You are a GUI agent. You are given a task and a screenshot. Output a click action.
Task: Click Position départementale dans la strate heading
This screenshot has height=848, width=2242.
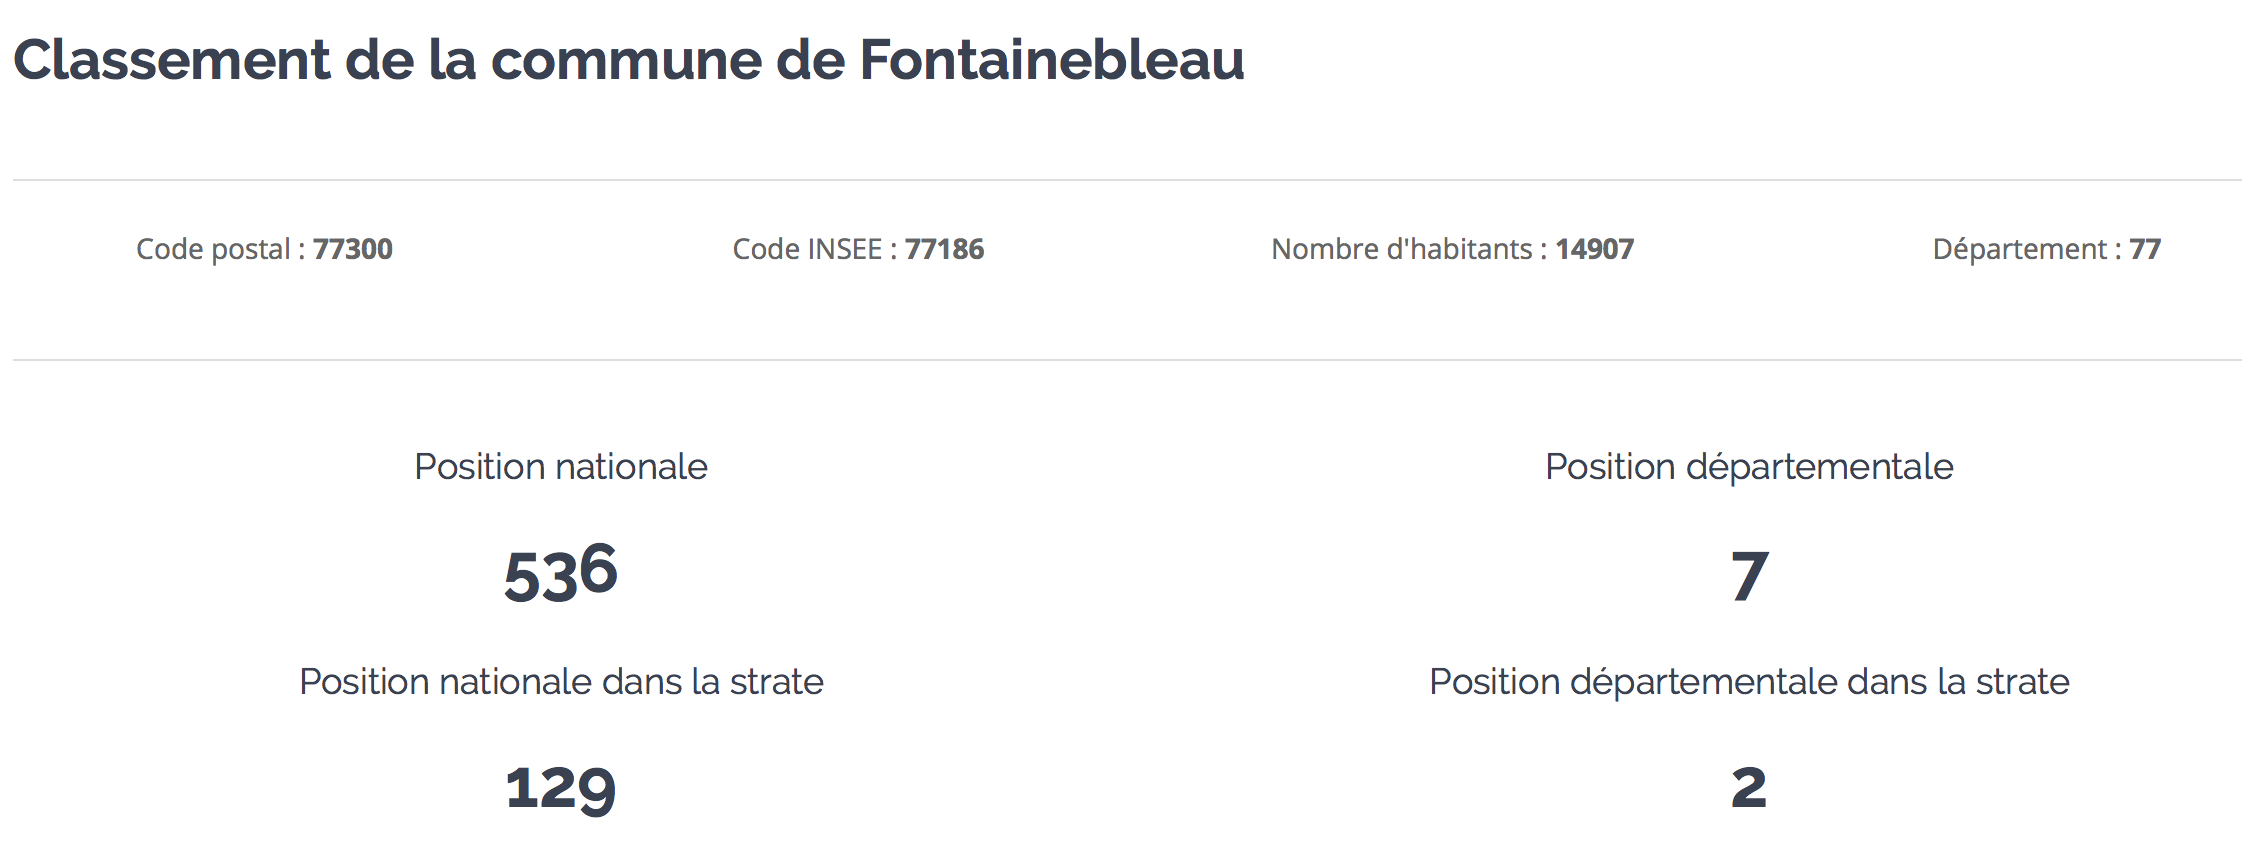point(1749,682)
